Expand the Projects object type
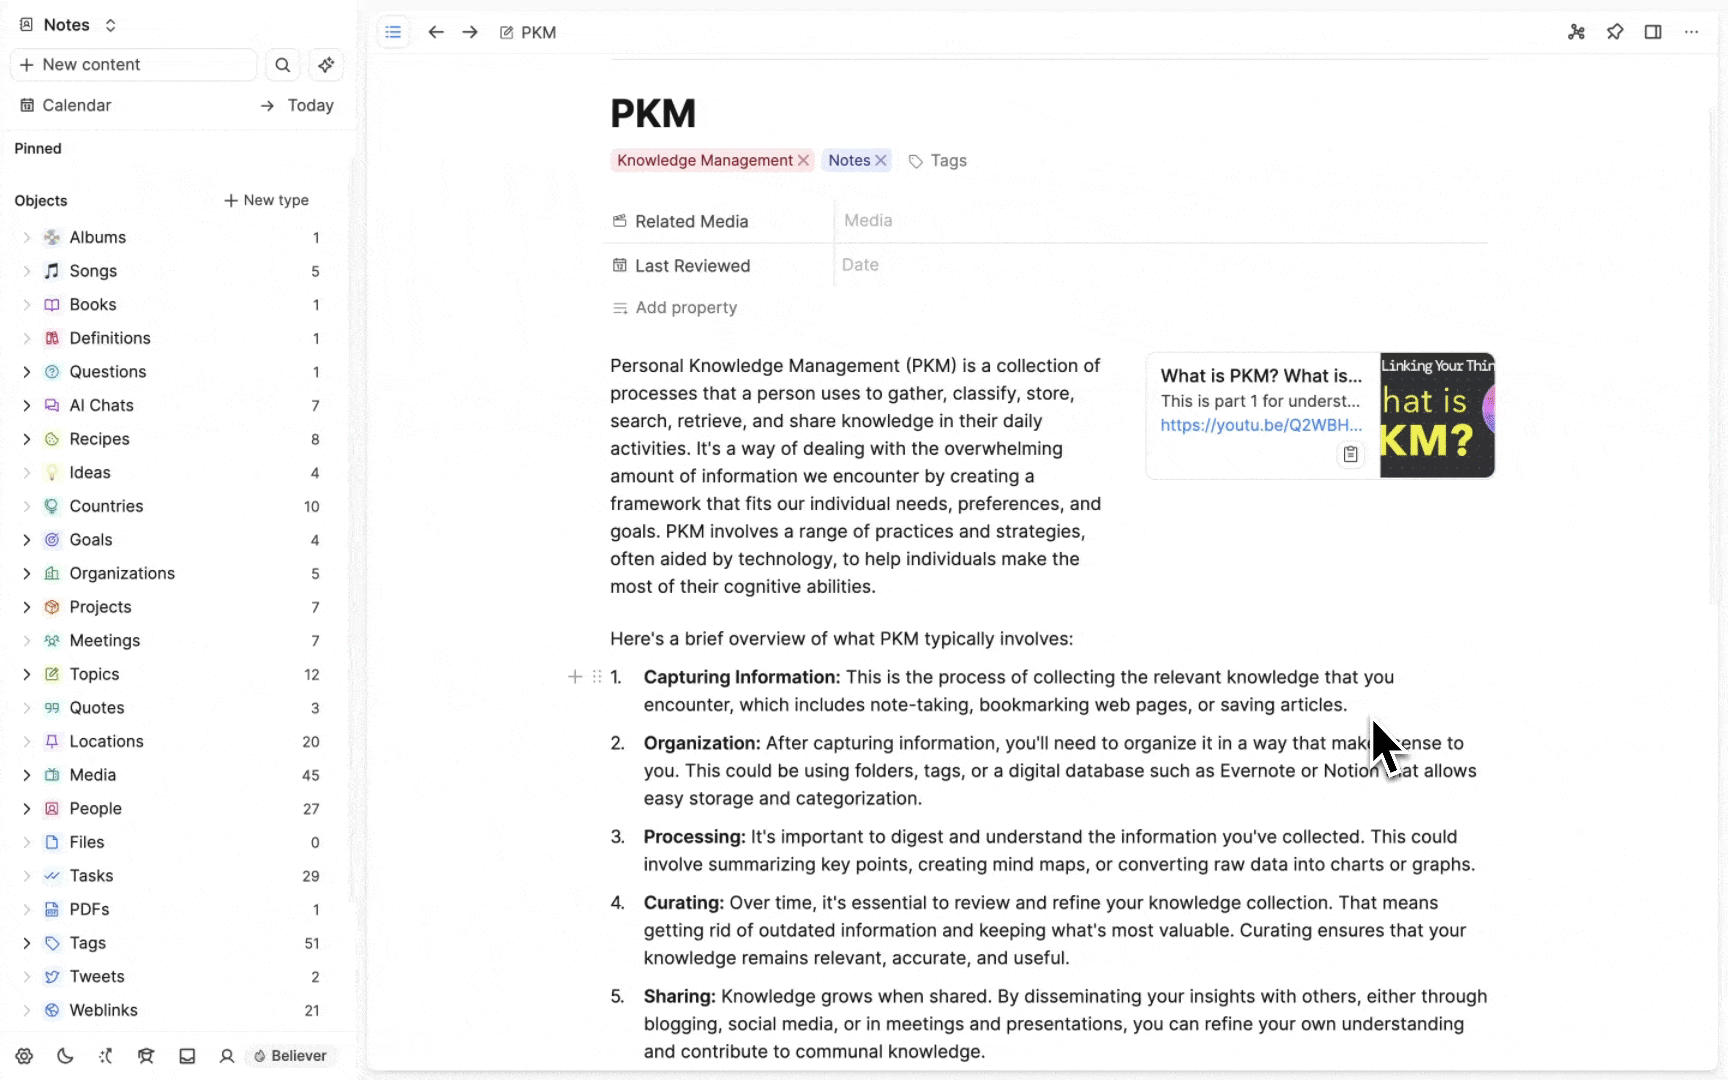1728x1080 pixels. point(27,607)
